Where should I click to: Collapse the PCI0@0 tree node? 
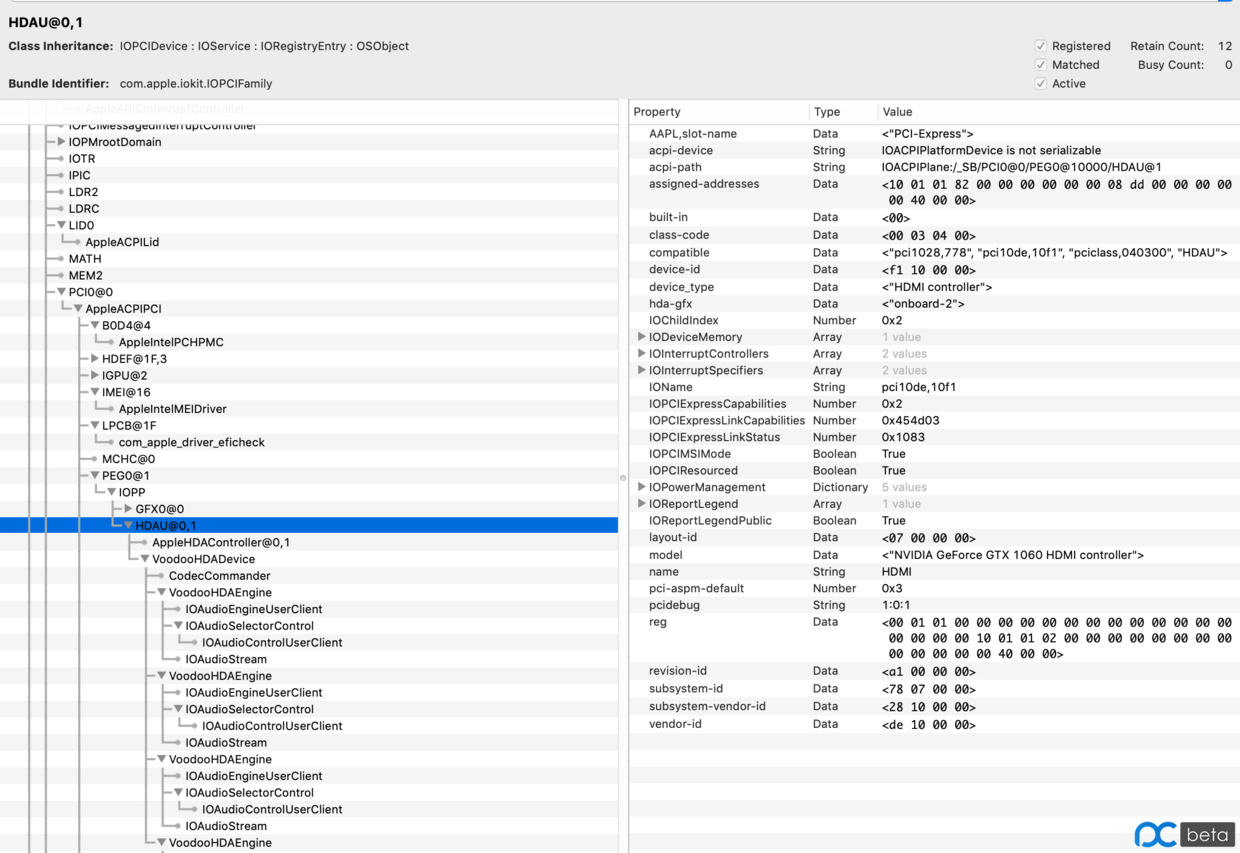[61, 292]
